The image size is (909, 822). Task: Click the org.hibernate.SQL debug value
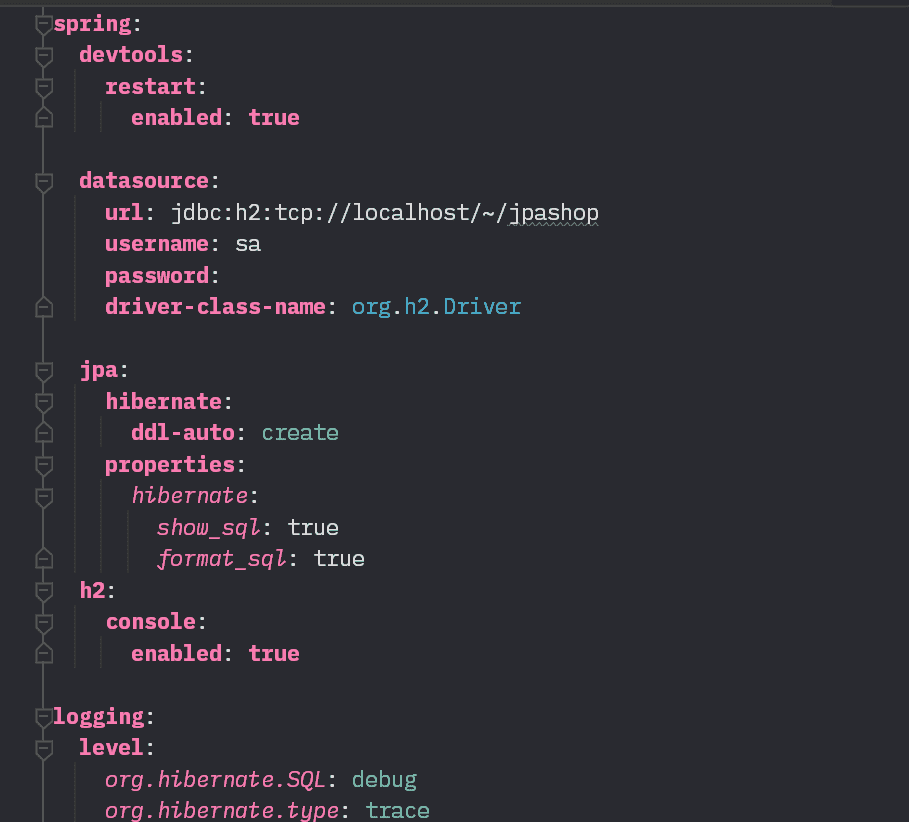tap(384, 780)
